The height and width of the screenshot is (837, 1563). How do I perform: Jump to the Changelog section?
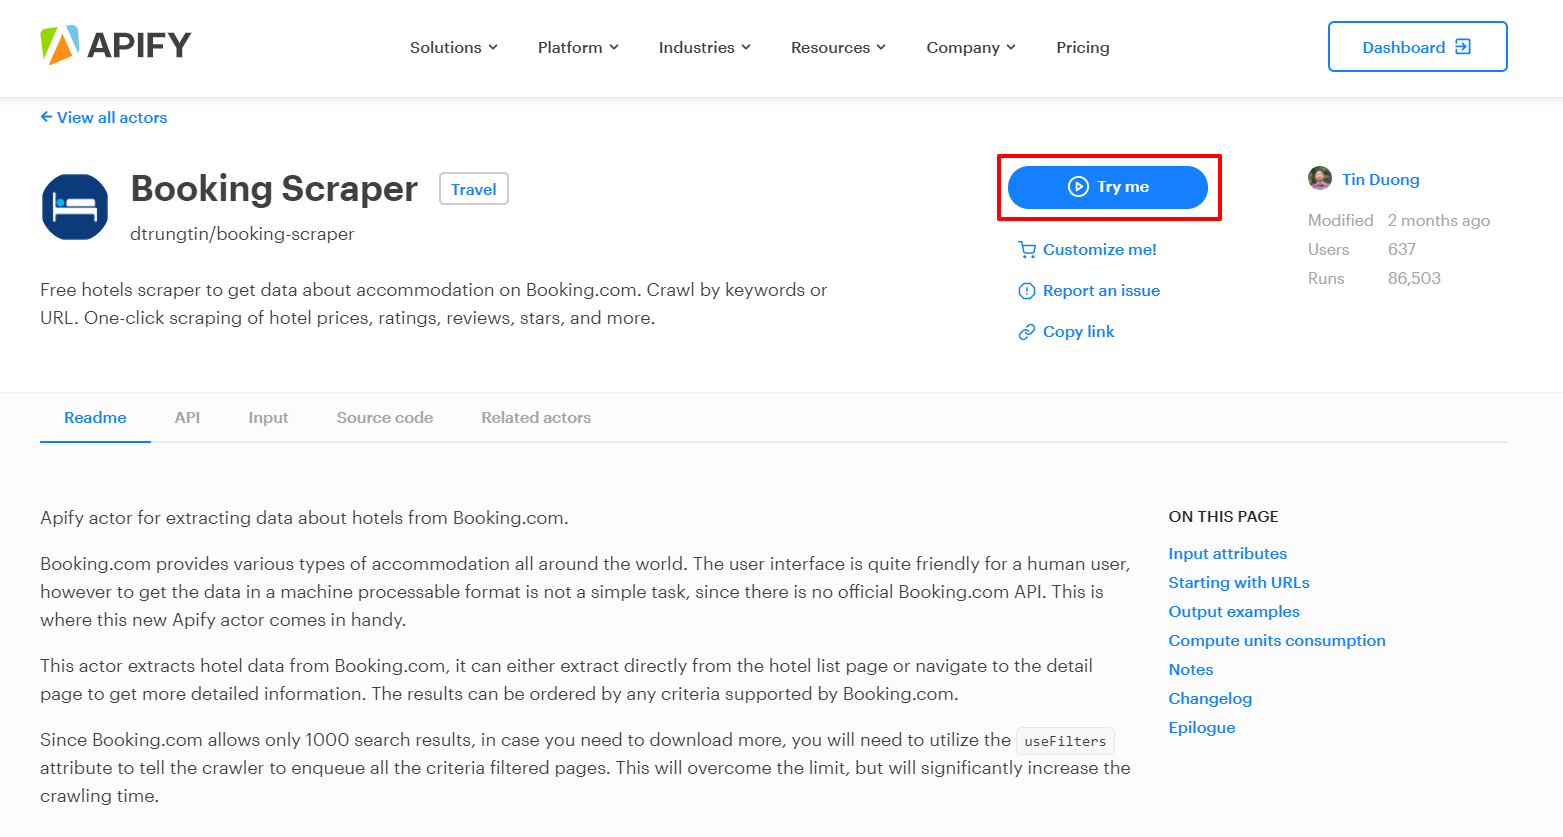[1210, 699]
